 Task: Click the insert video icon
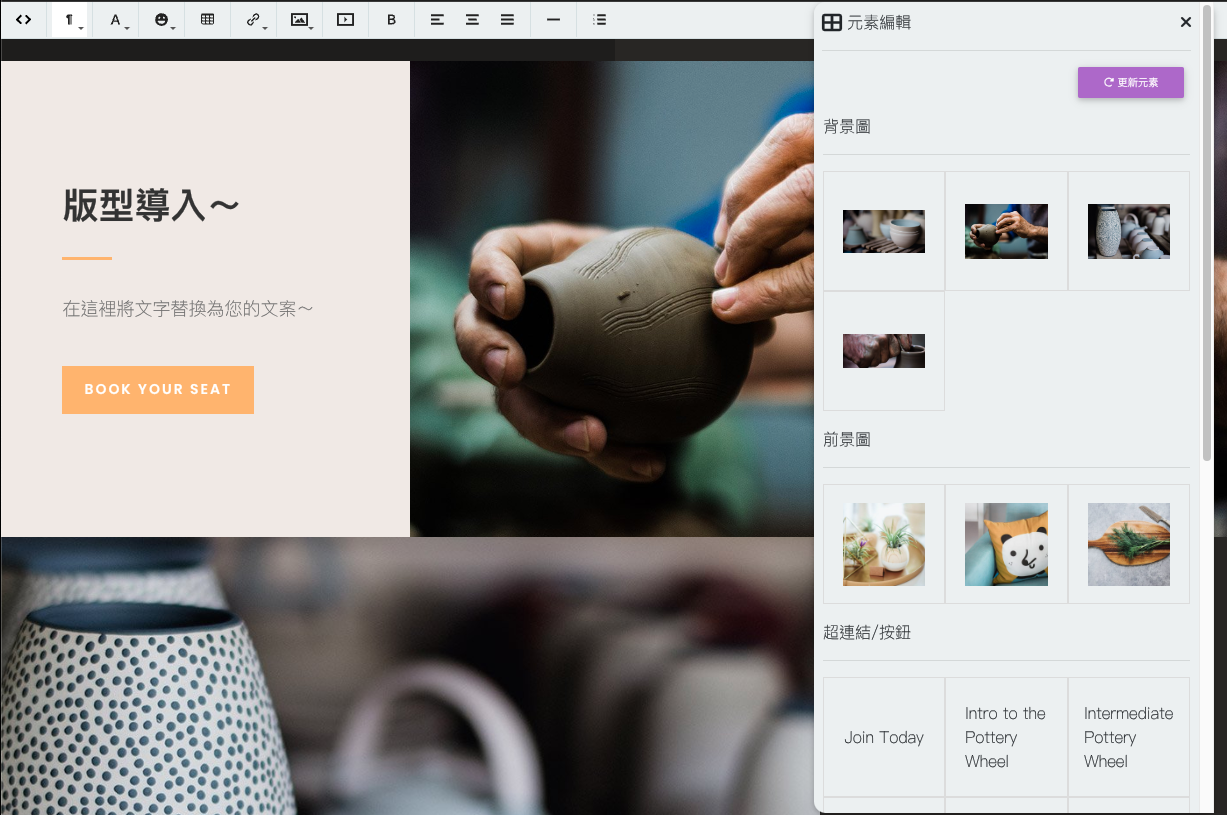pos(346,20)
